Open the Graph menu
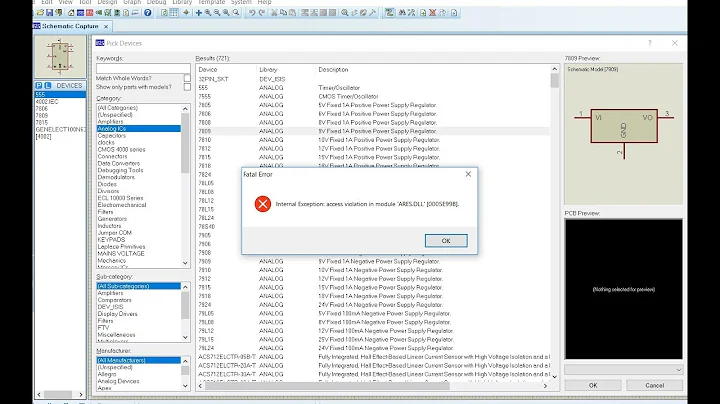This screenshot has height=404, width=720. (132, 2)
